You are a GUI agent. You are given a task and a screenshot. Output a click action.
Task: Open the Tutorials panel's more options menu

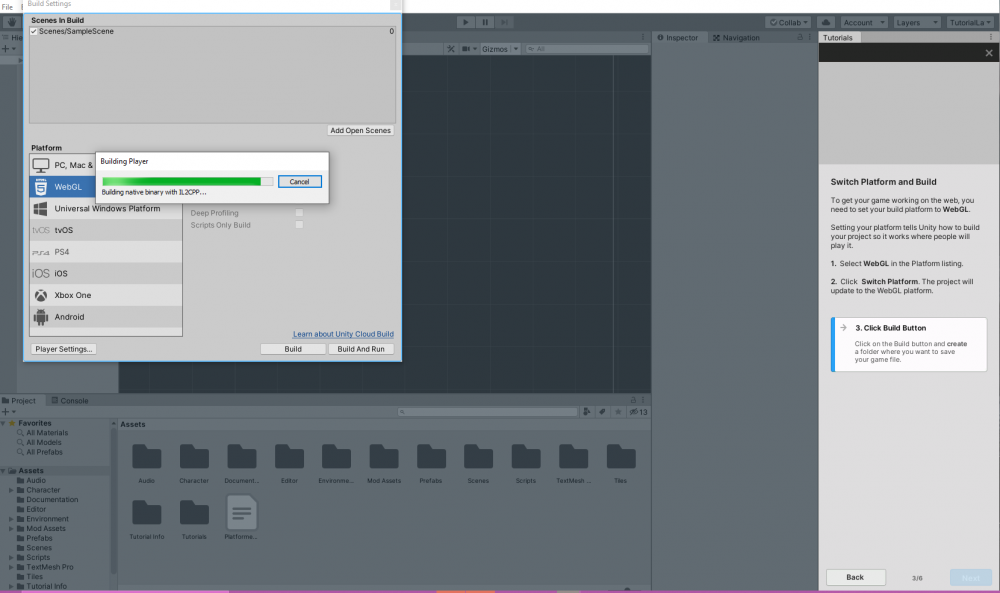pyautogui.click(x=990, y=38)
